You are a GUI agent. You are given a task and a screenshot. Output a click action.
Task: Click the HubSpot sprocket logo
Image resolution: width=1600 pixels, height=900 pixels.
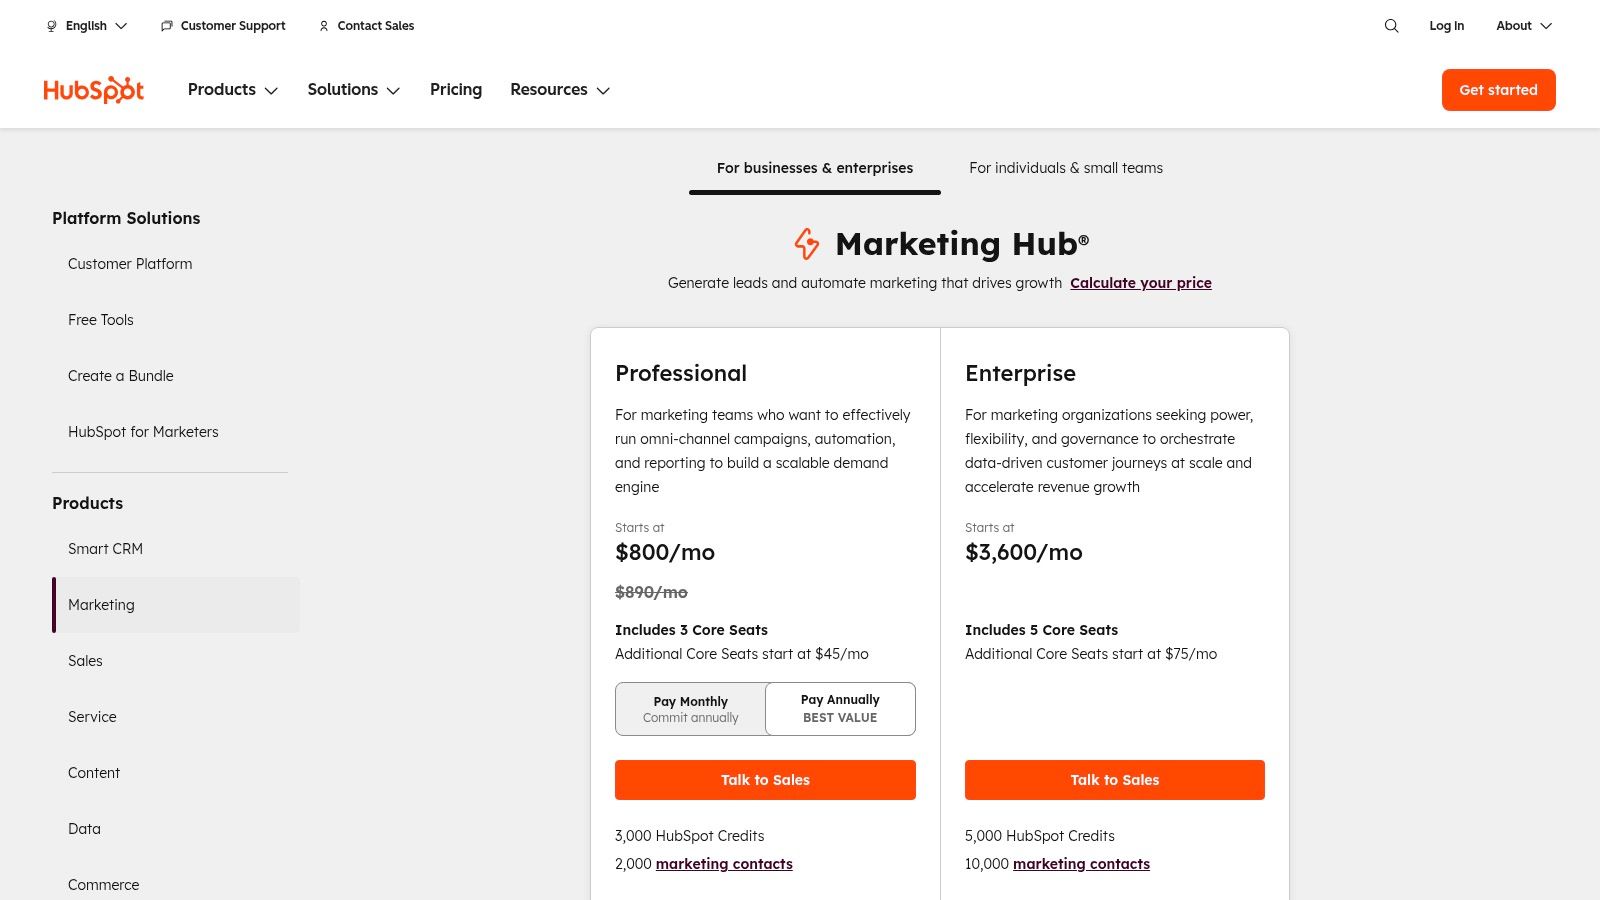[93, 89]
